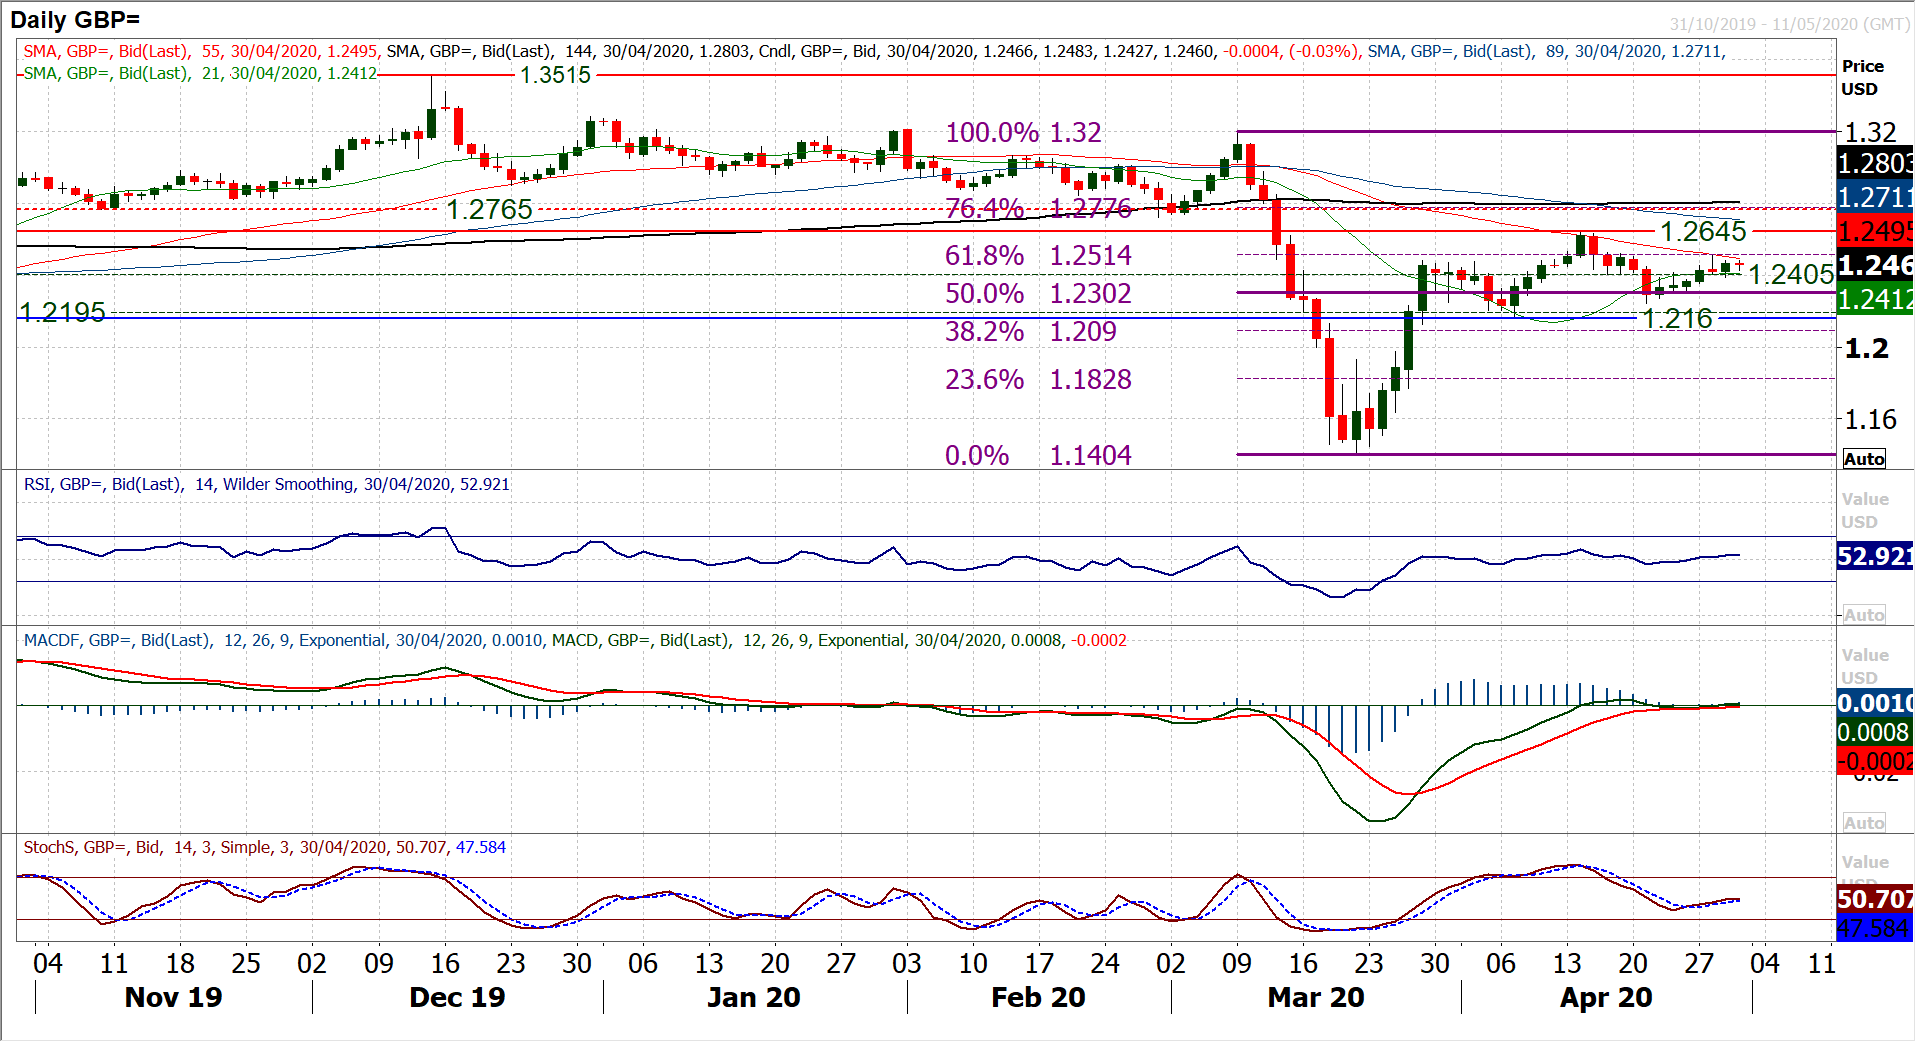1916x1042 pixels.
Task: Select the 50.0% 1.2302 Fibonacci label
Action: click(1038, 293)
